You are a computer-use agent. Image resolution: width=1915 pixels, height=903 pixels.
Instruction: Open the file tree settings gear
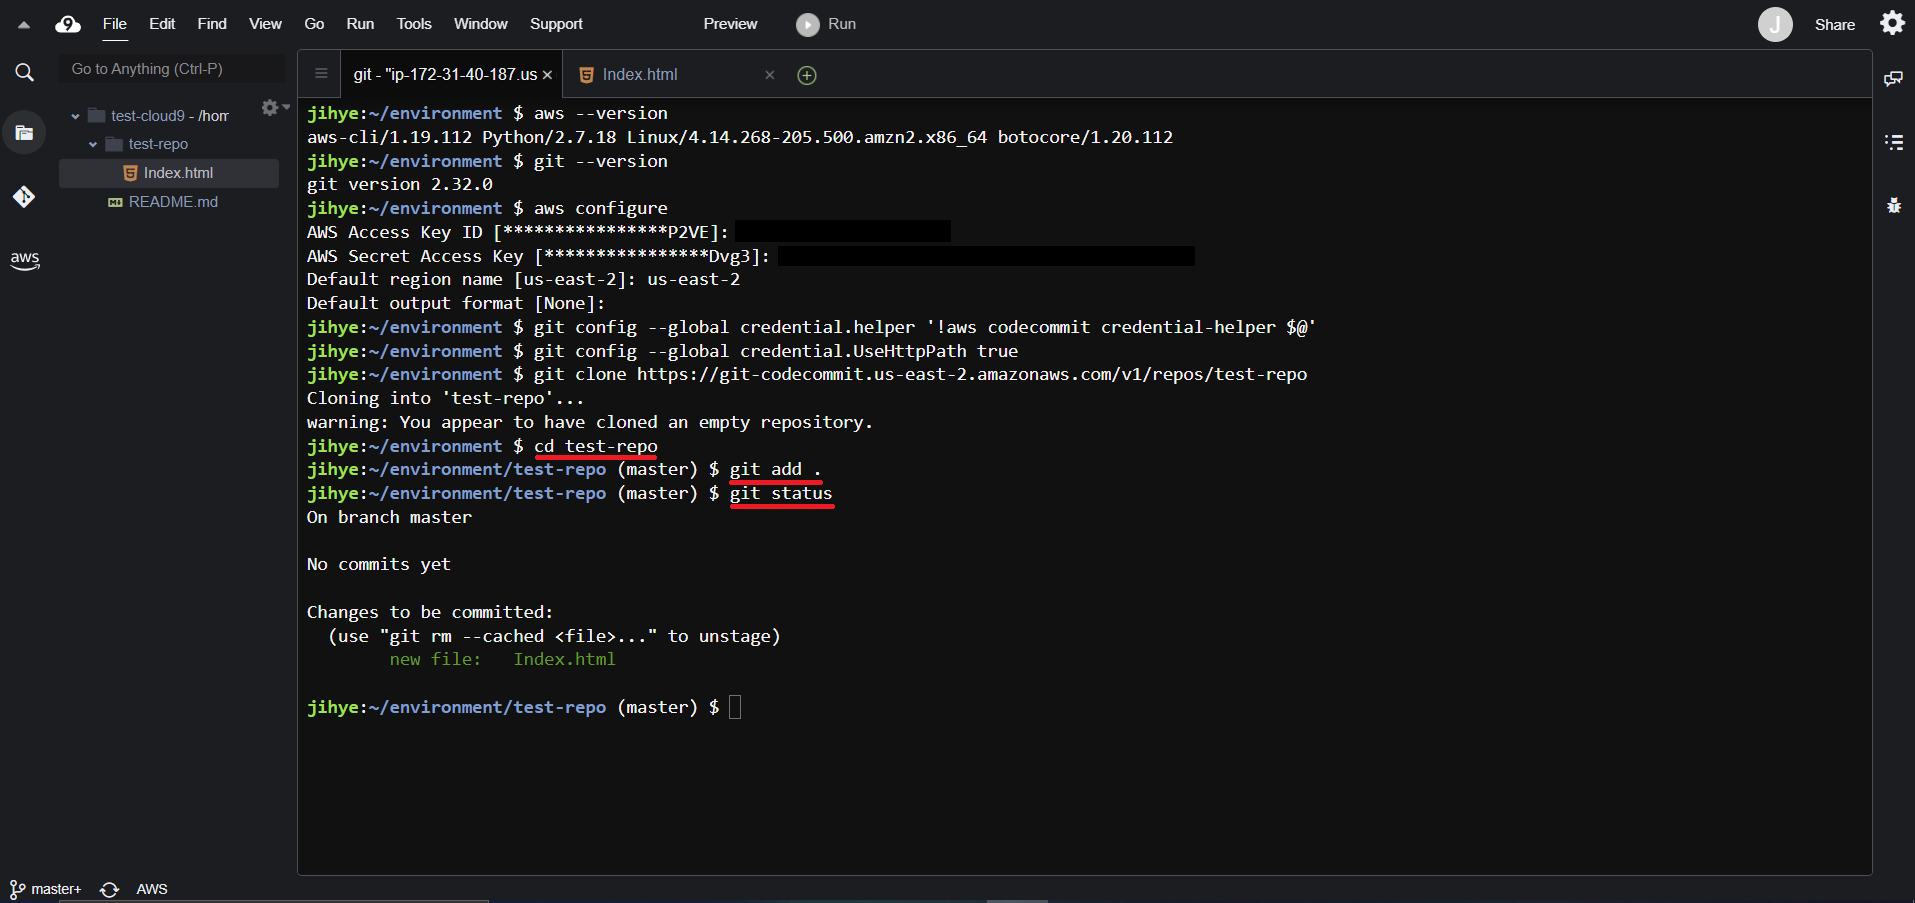[270, 107]
